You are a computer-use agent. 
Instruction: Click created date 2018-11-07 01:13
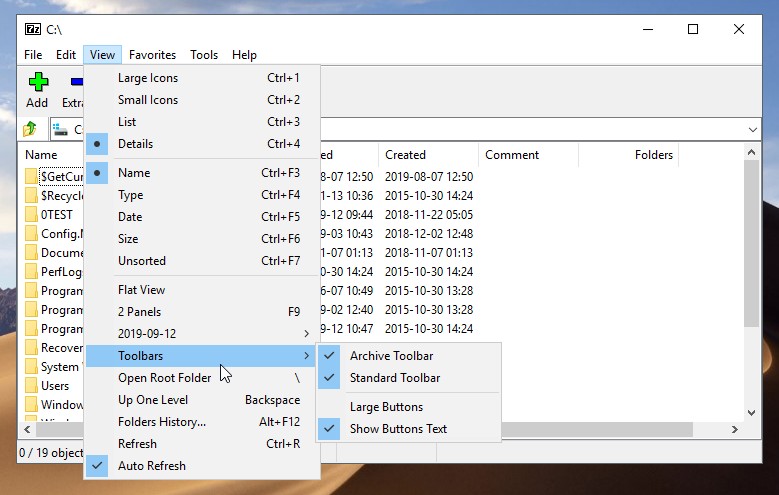pyautogui.click(x=429, y=252)
